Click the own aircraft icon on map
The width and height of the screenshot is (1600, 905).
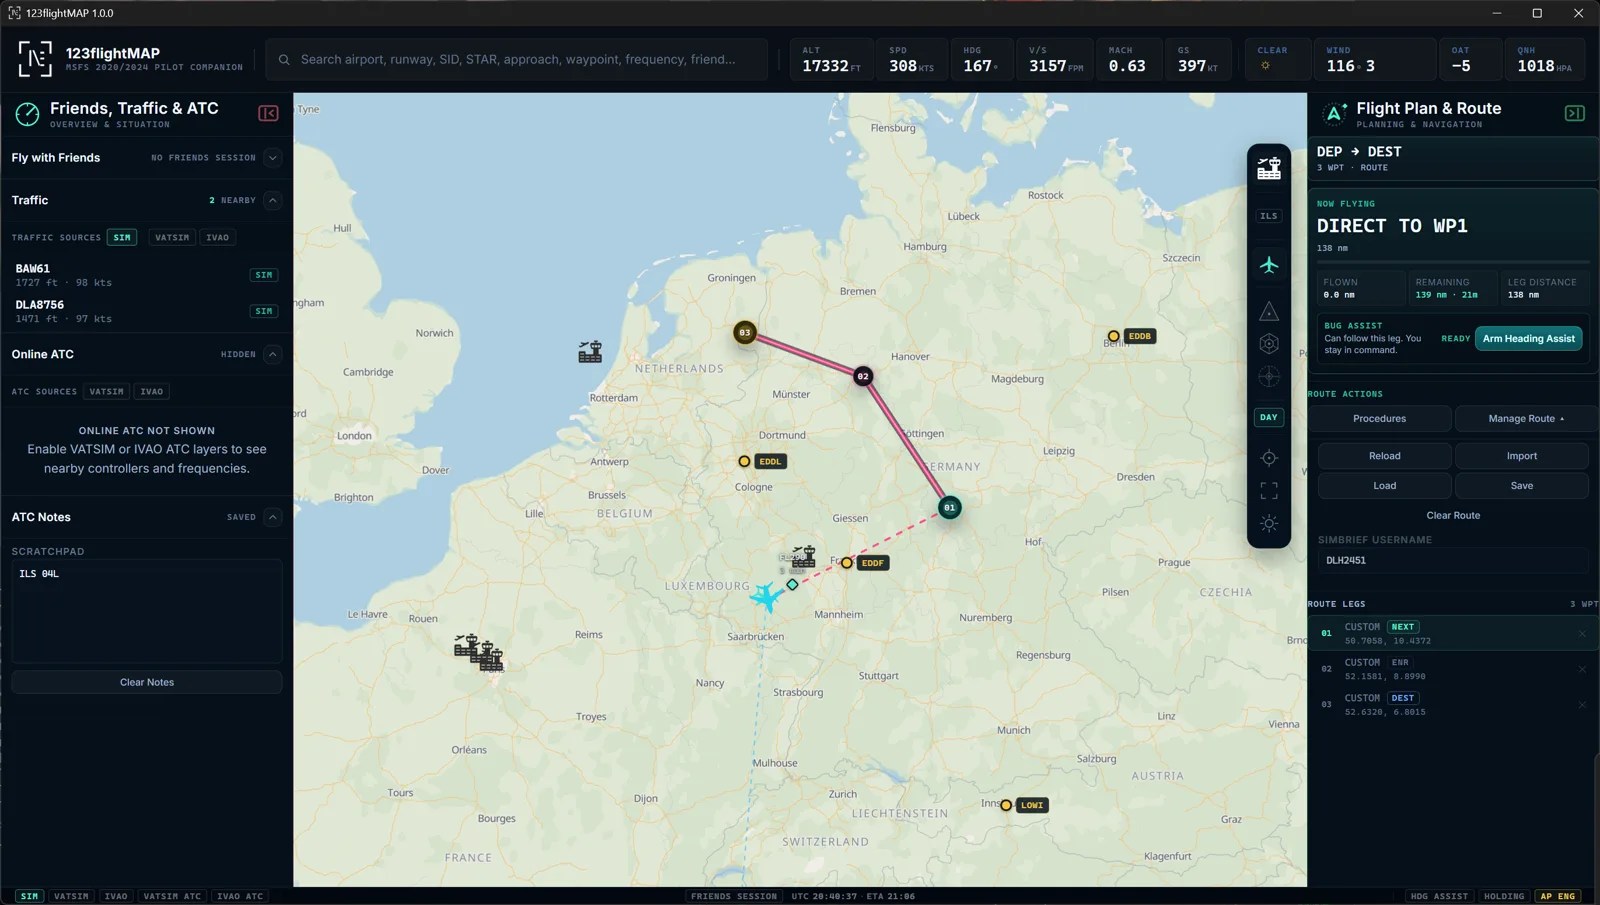tap(767, 596)
